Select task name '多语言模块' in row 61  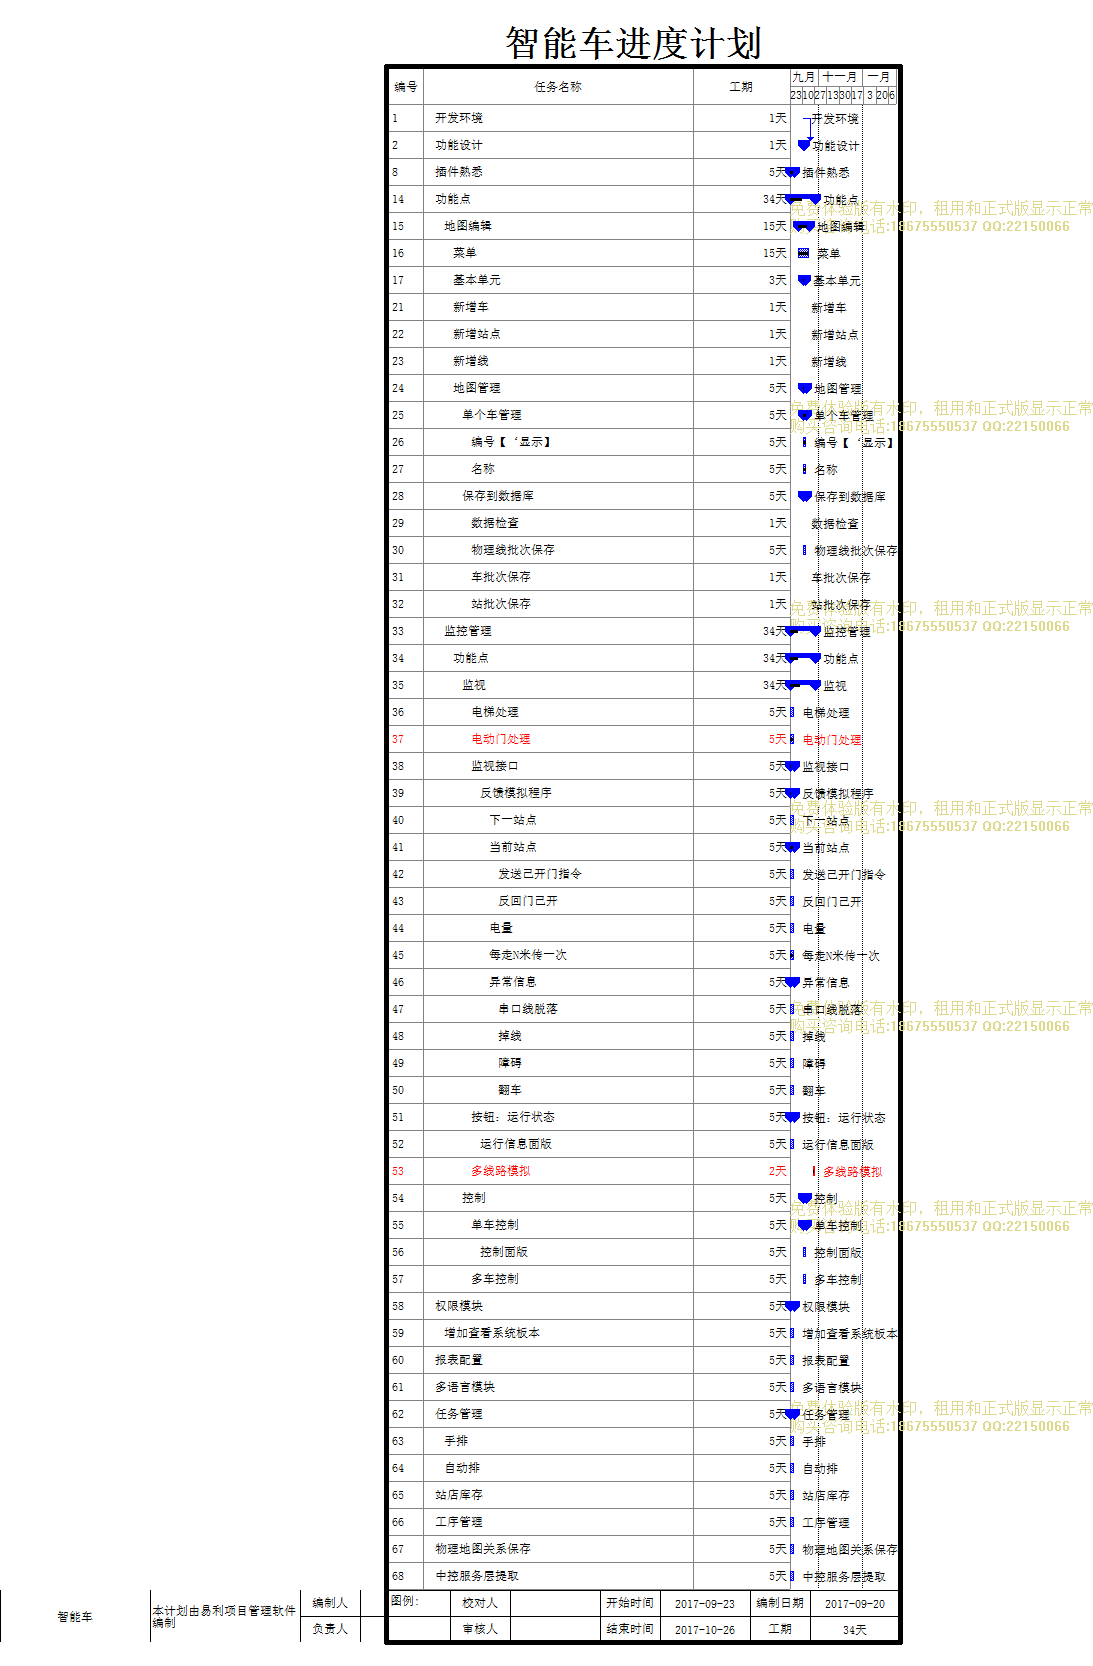[x=465, y=1387]
